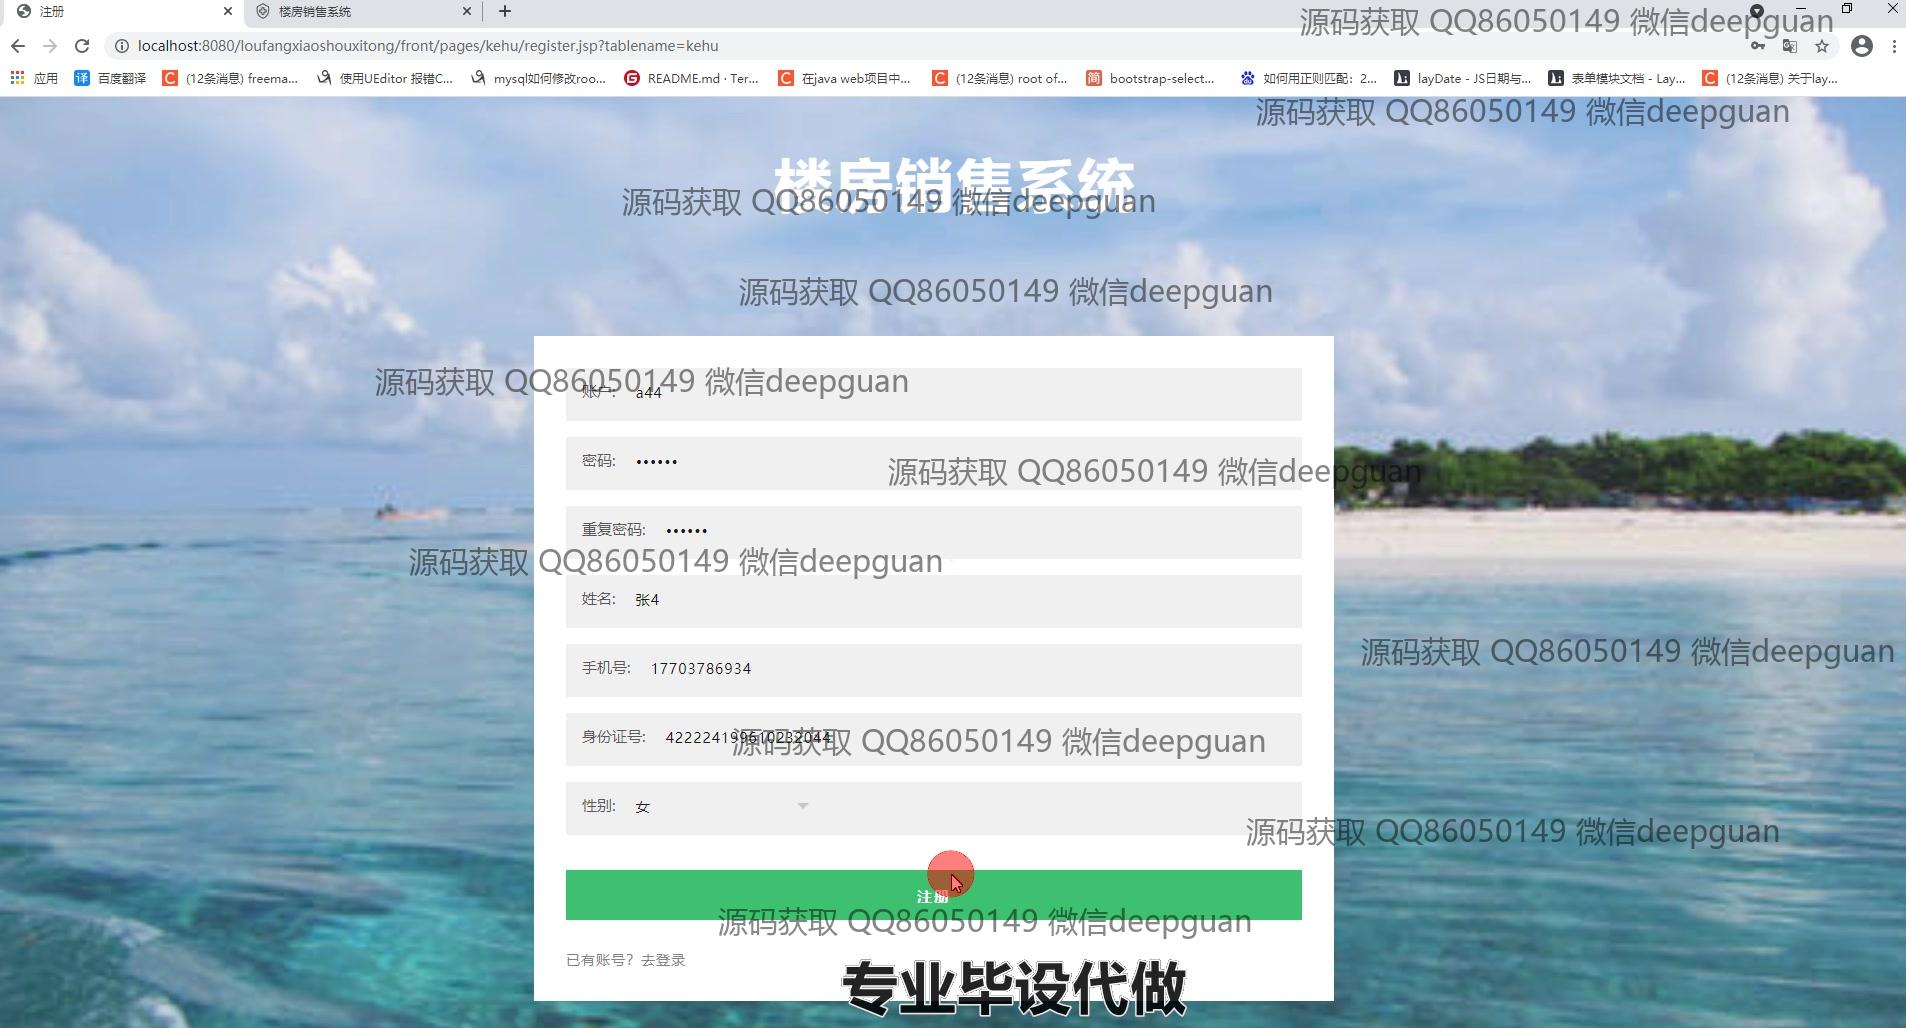Switch to the 楼房销售系统 tab

(x=360, y=12)
